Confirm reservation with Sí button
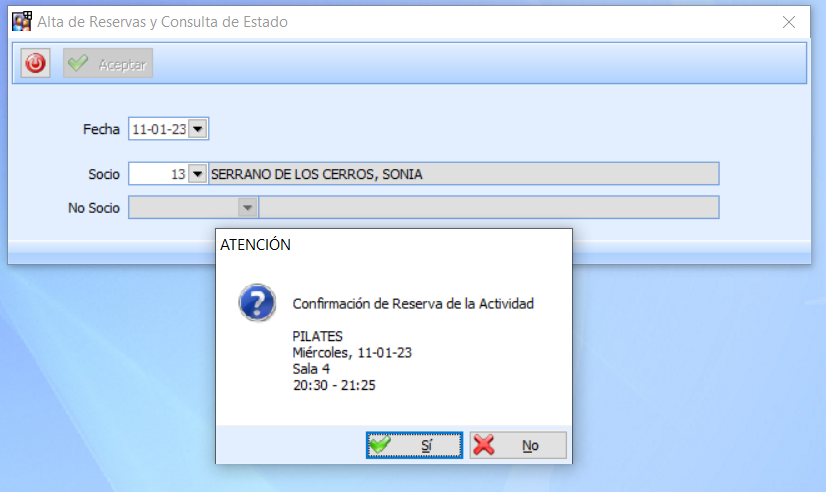This screenshot has width=826, height=492. pos(415,445)
